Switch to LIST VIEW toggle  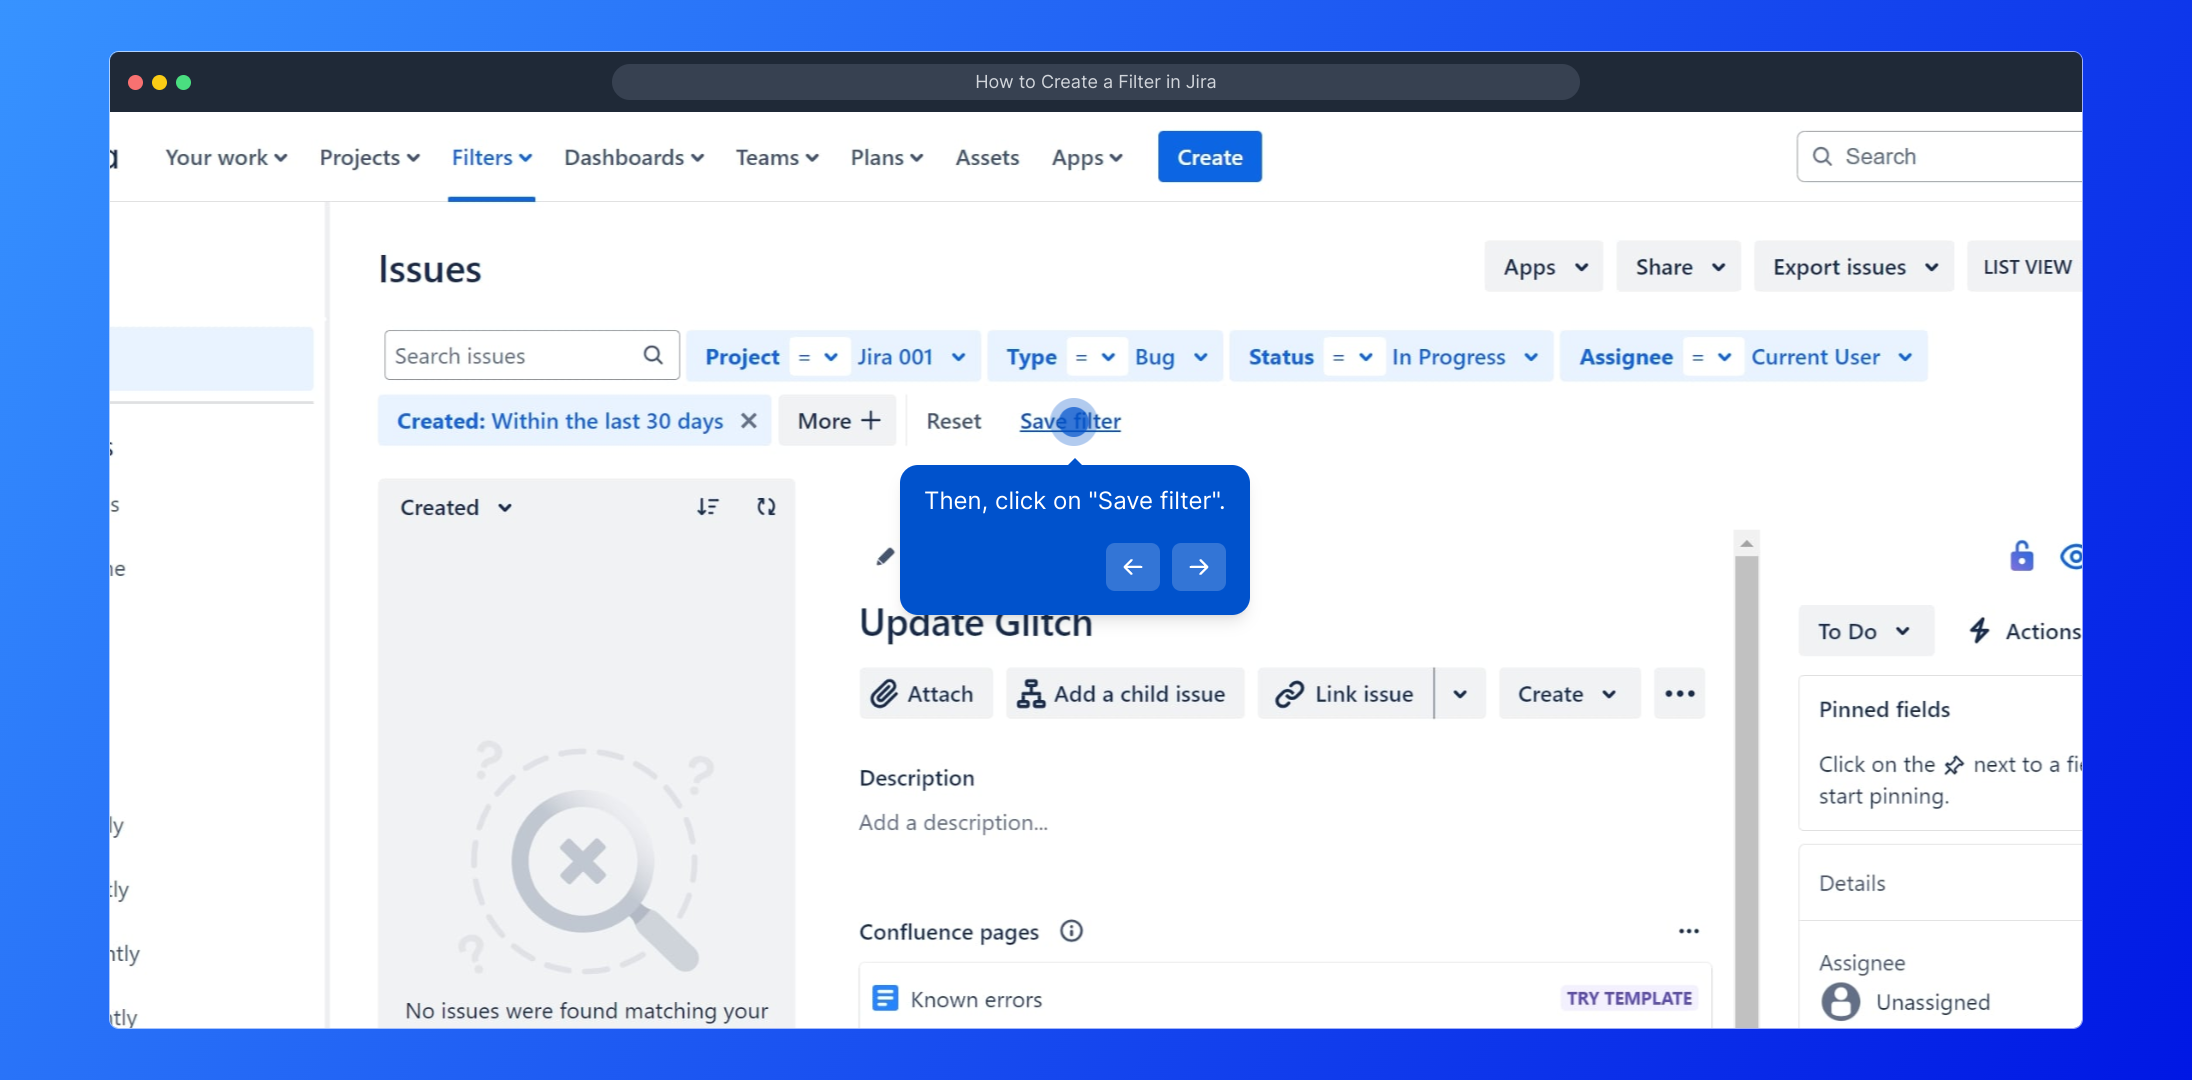[2026, 267]
